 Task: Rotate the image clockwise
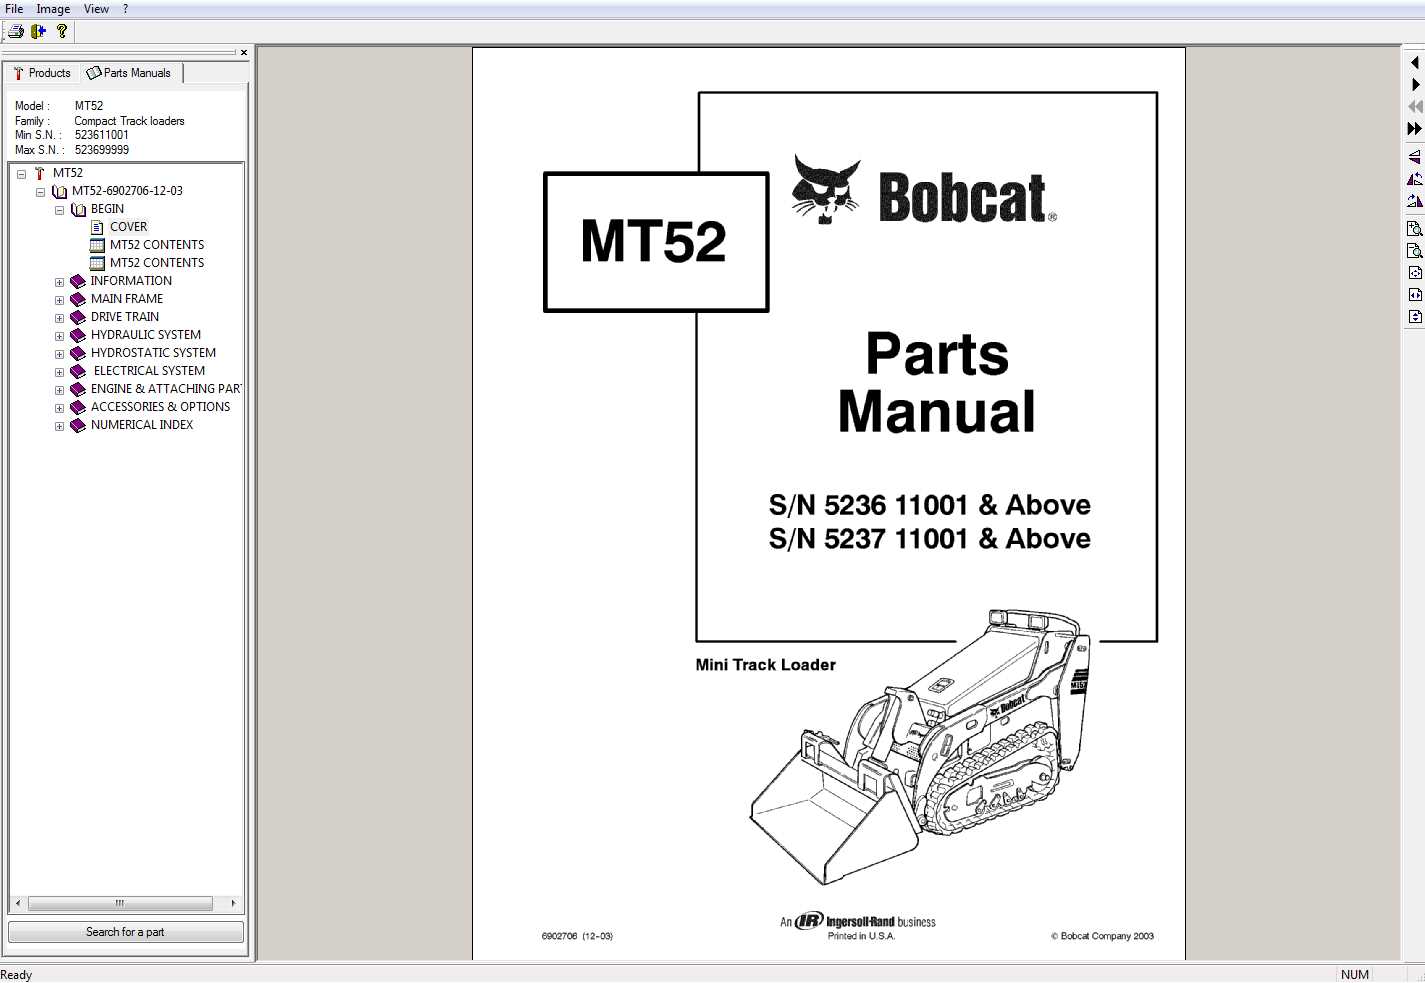[1414, 201]
